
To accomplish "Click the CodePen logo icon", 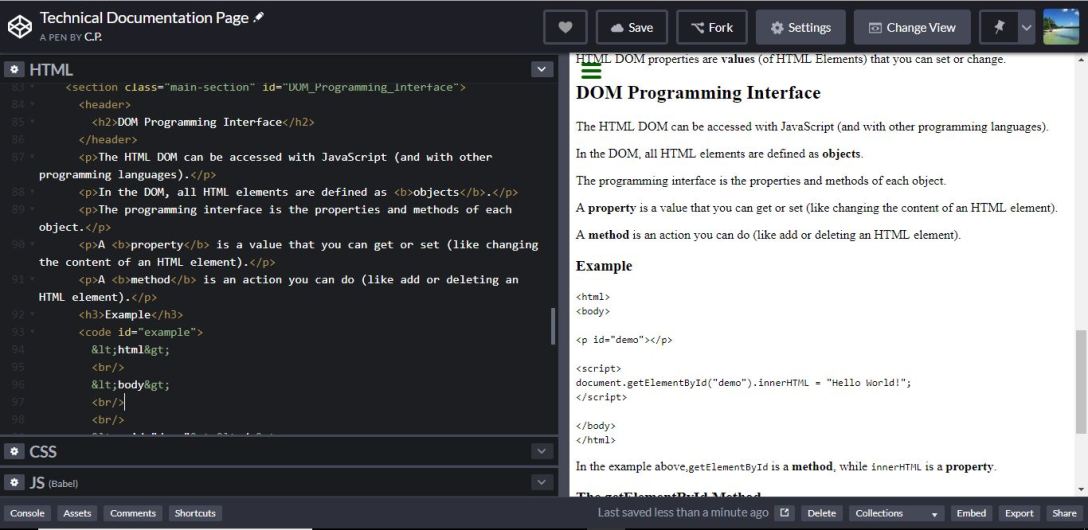I will coord(19,27).
